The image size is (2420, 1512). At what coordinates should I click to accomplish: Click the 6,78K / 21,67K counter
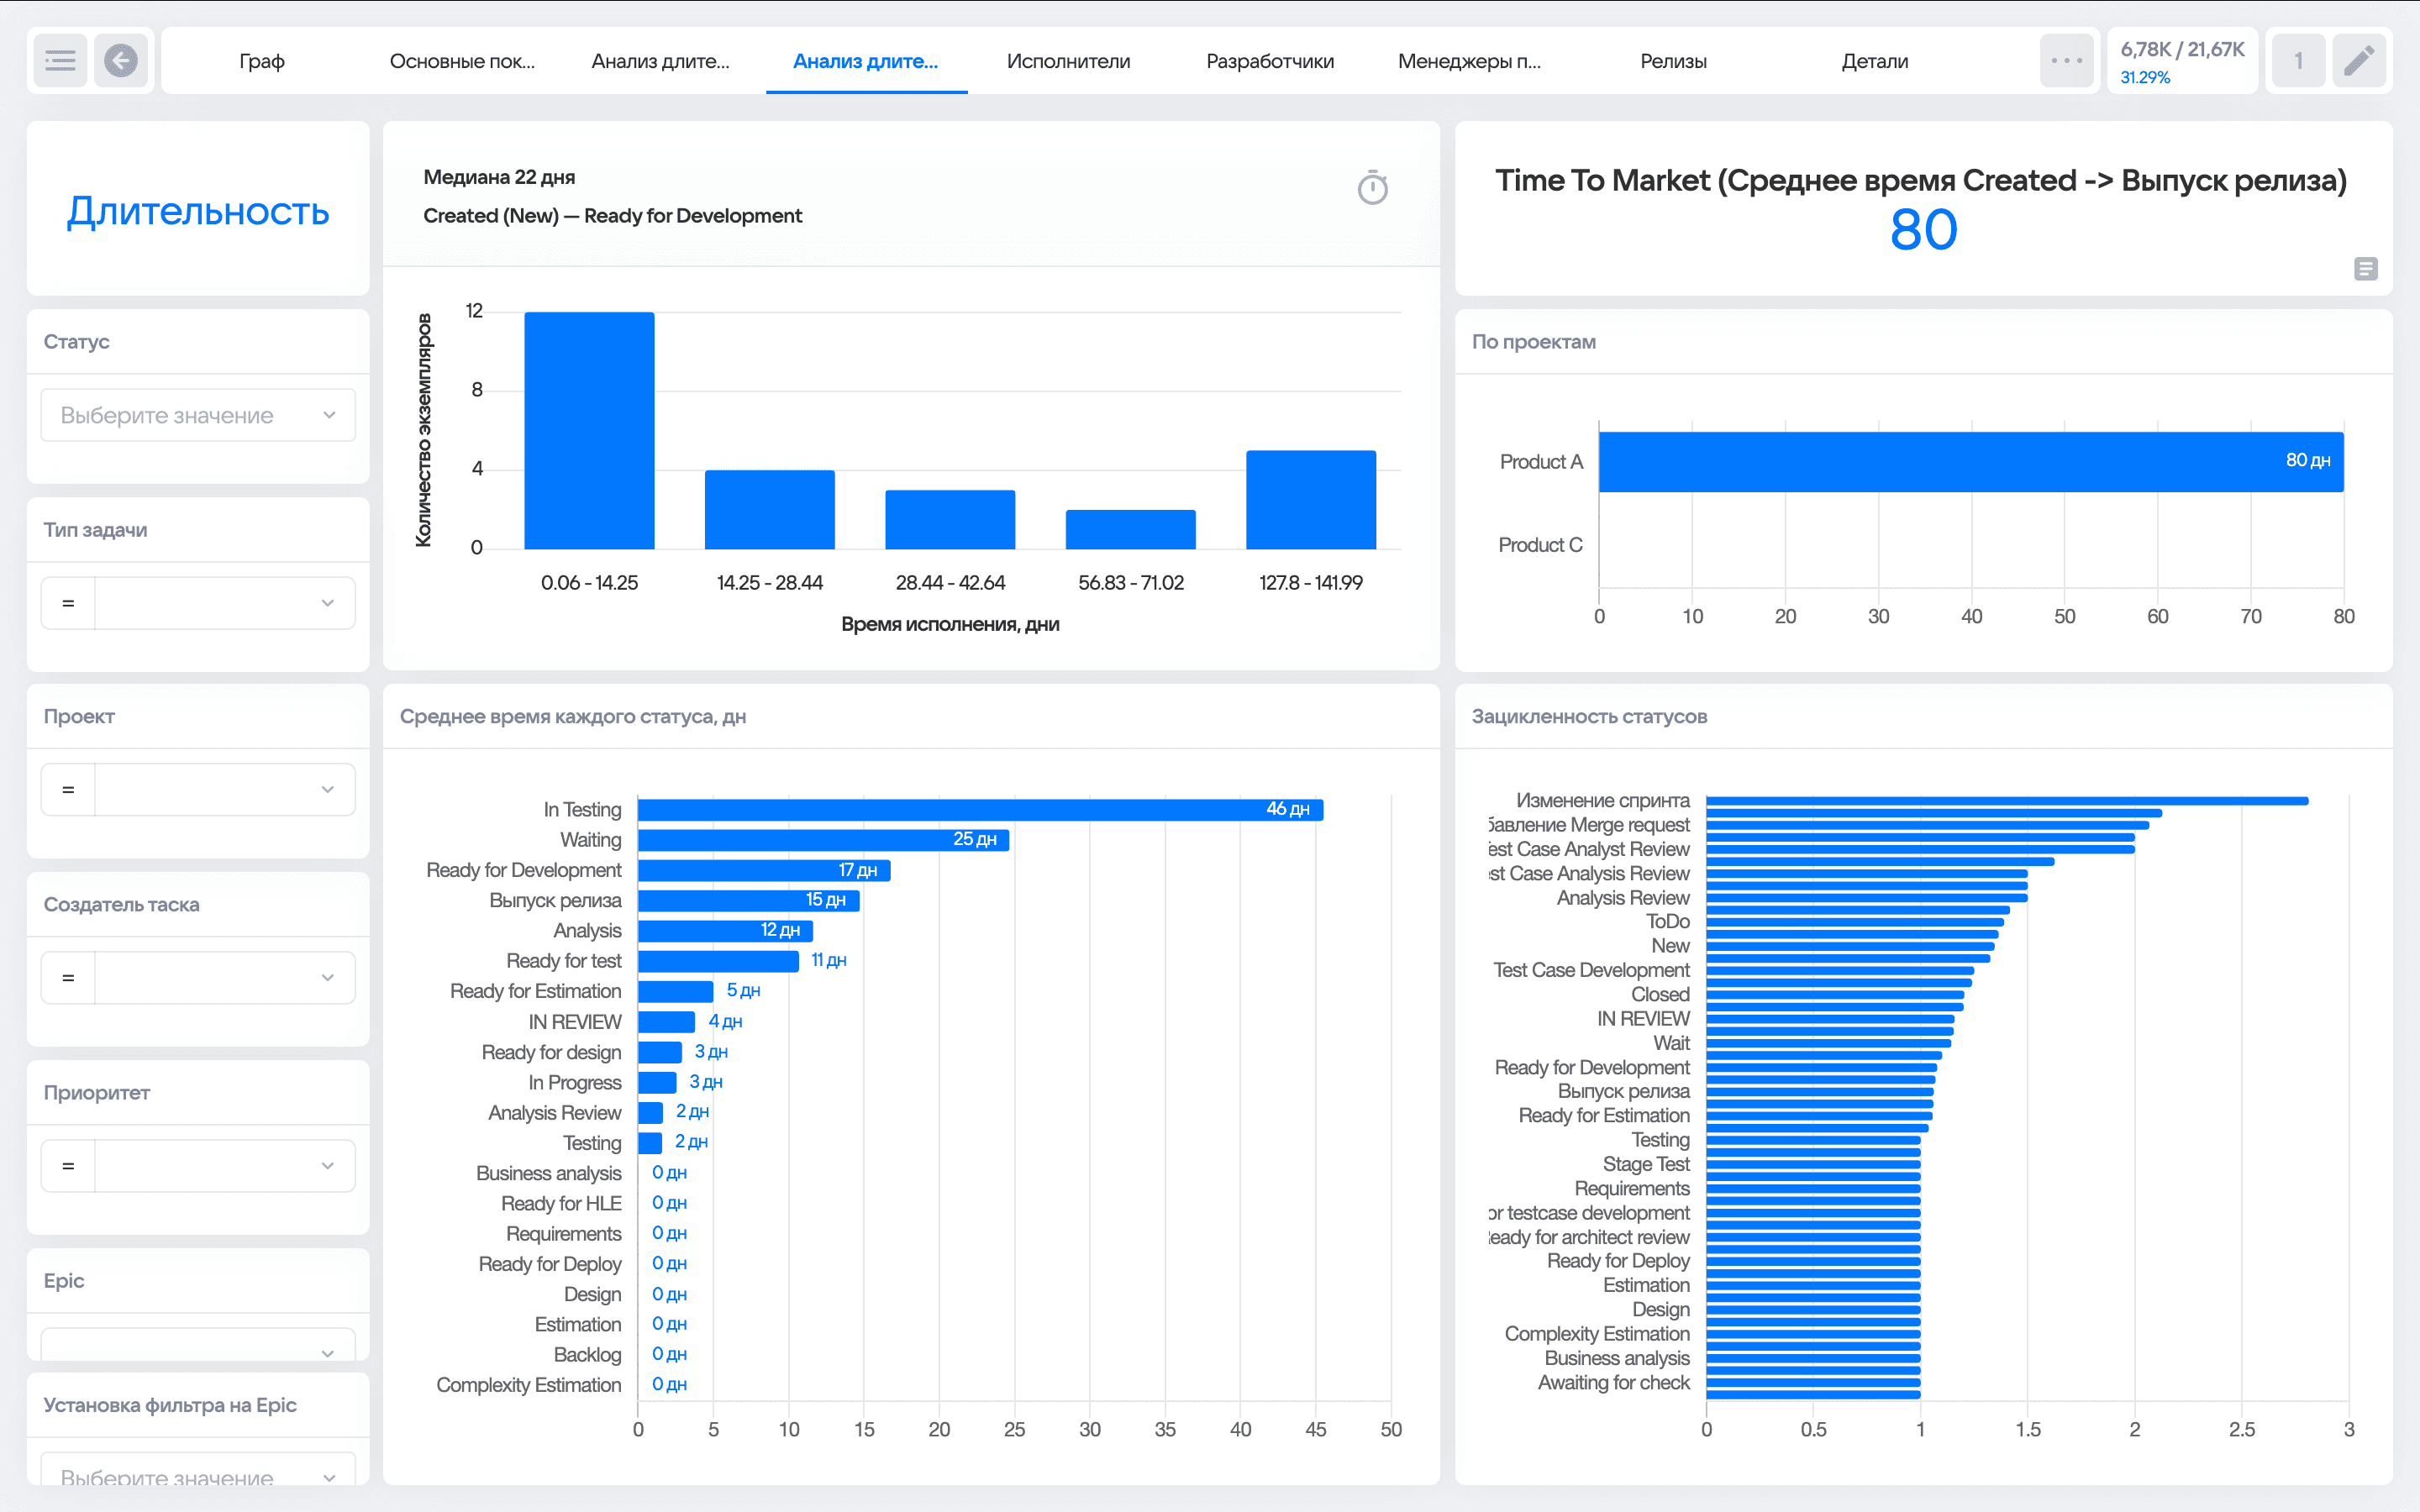click(x=2182, y=61)
